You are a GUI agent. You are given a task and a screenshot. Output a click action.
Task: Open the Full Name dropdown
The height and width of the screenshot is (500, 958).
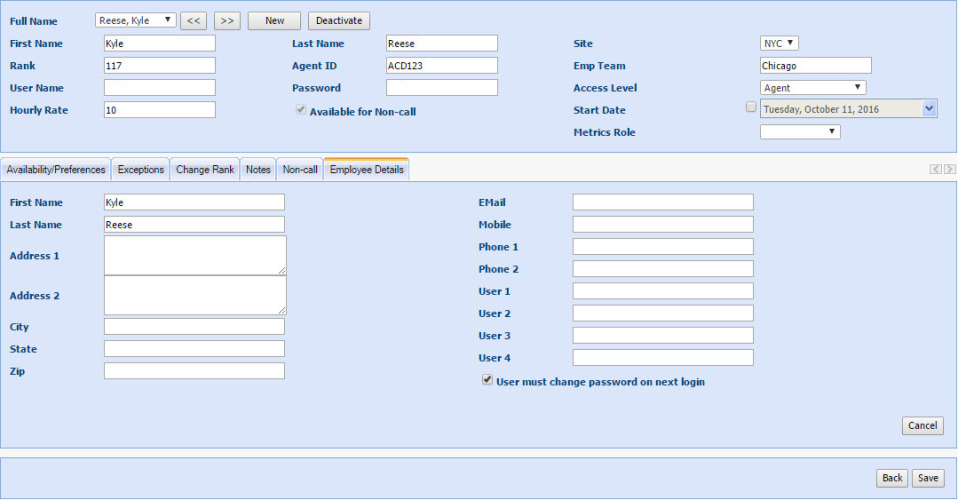coord(136,20)
